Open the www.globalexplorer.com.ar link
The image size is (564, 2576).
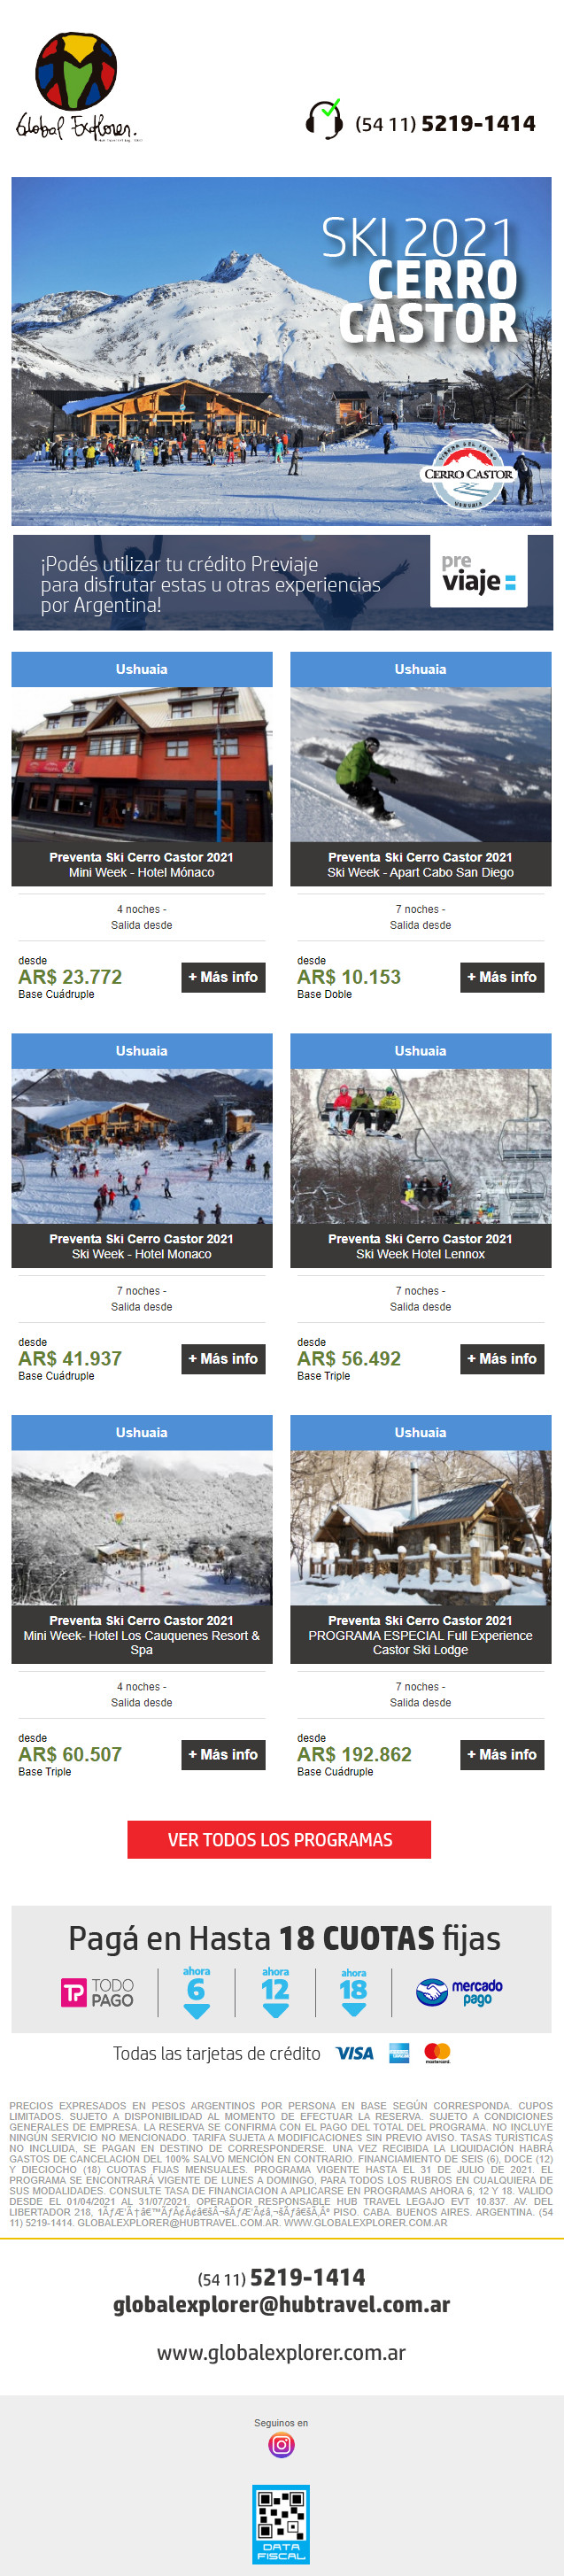281,2352
